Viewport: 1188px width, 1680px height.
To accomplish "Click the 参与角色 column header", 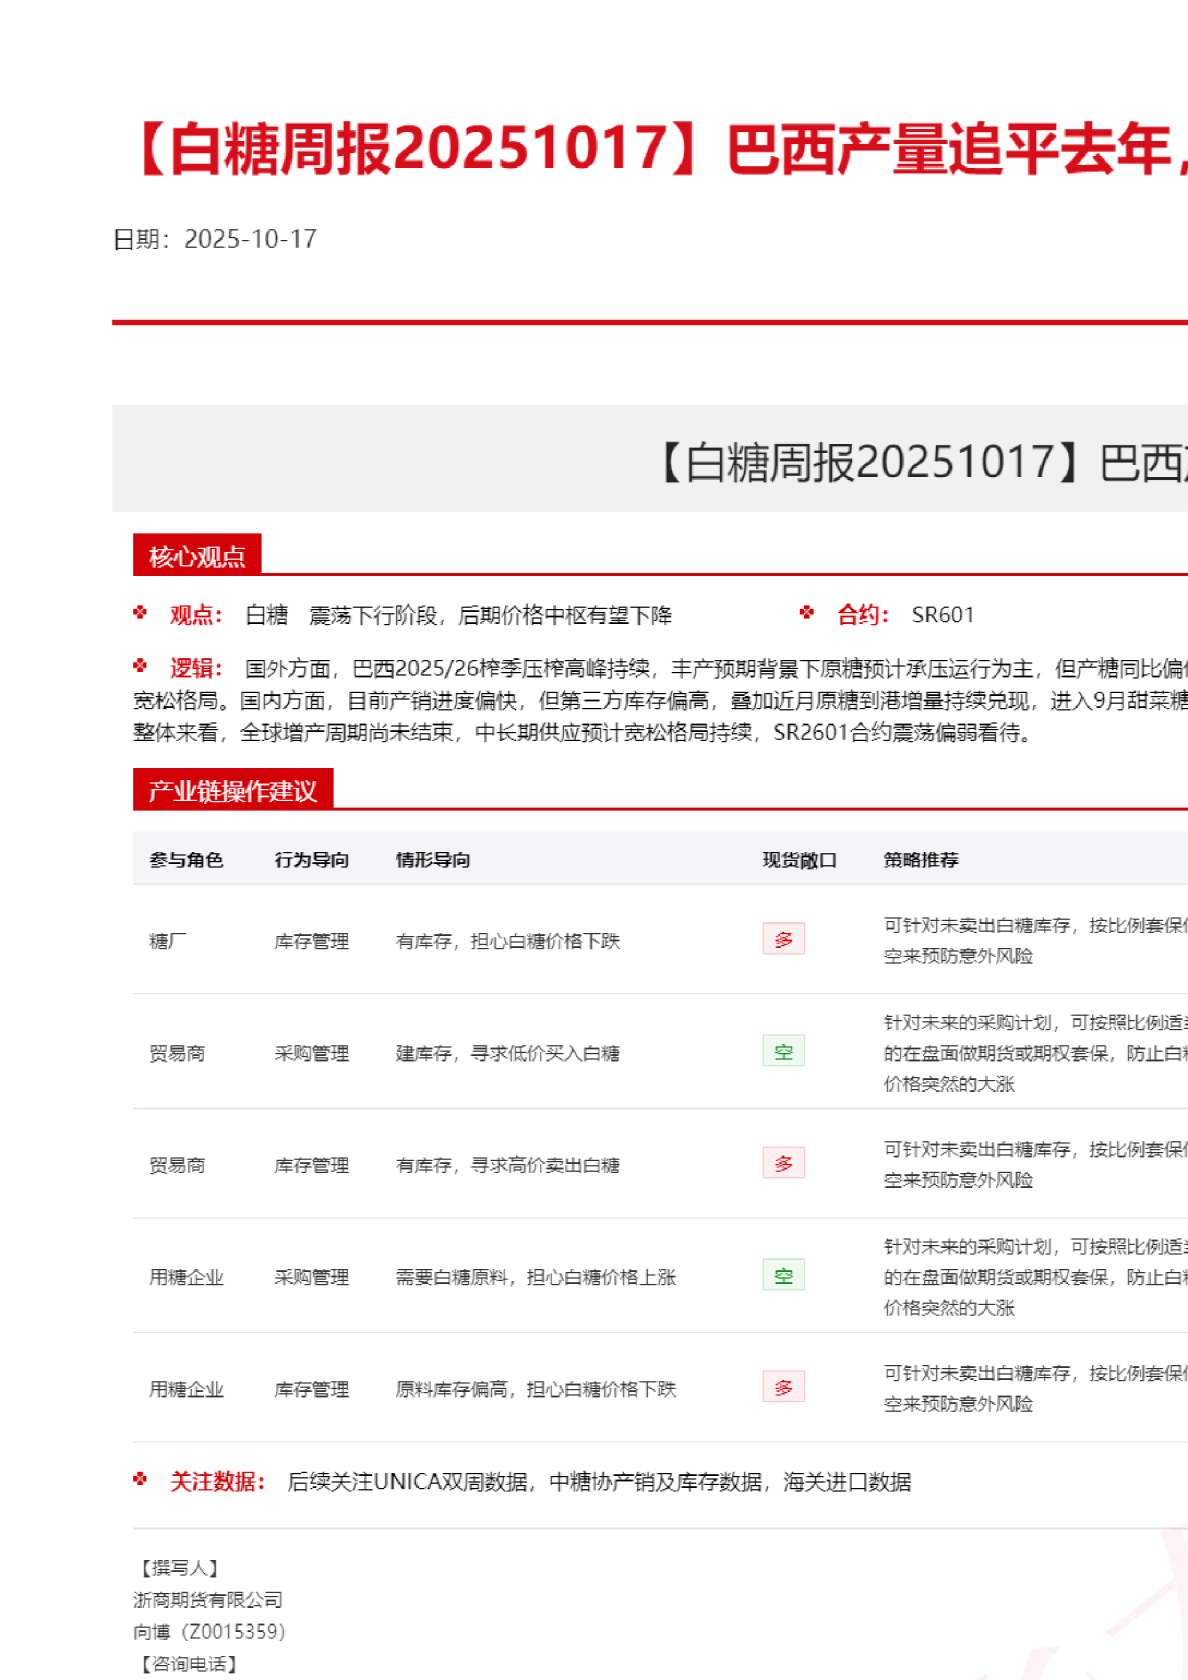I will [x=186, y=860].
